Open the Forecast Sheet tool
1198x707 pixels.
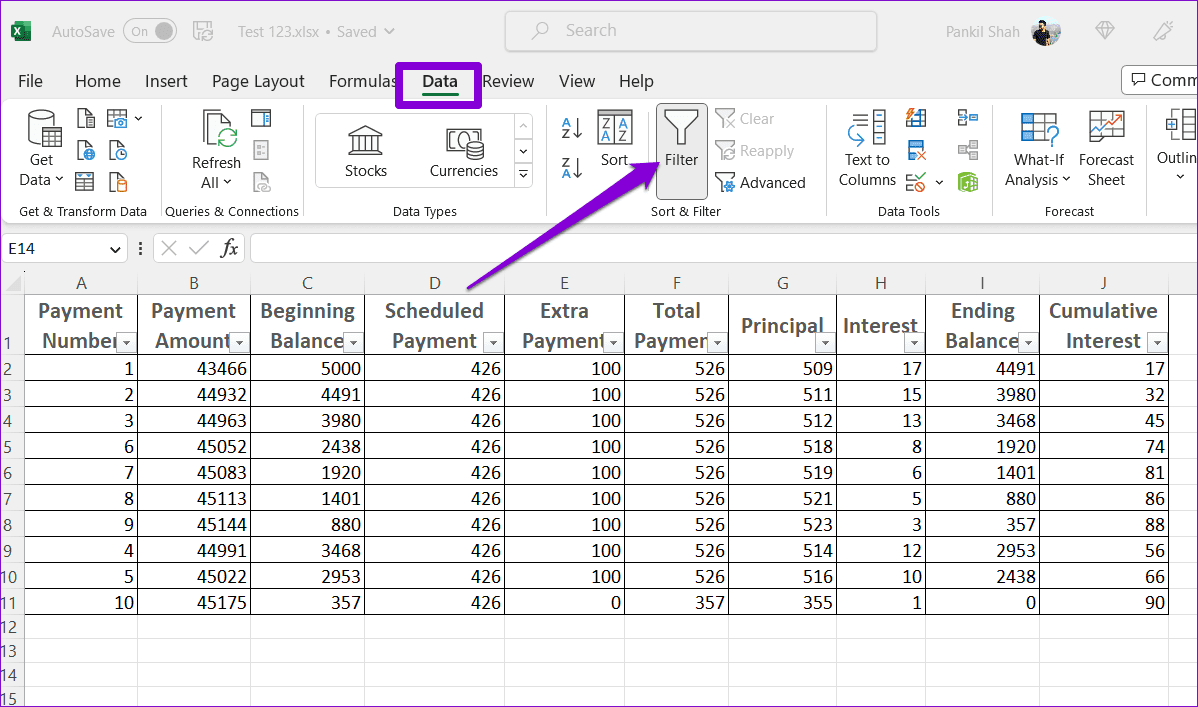(x=1106, y=148)
